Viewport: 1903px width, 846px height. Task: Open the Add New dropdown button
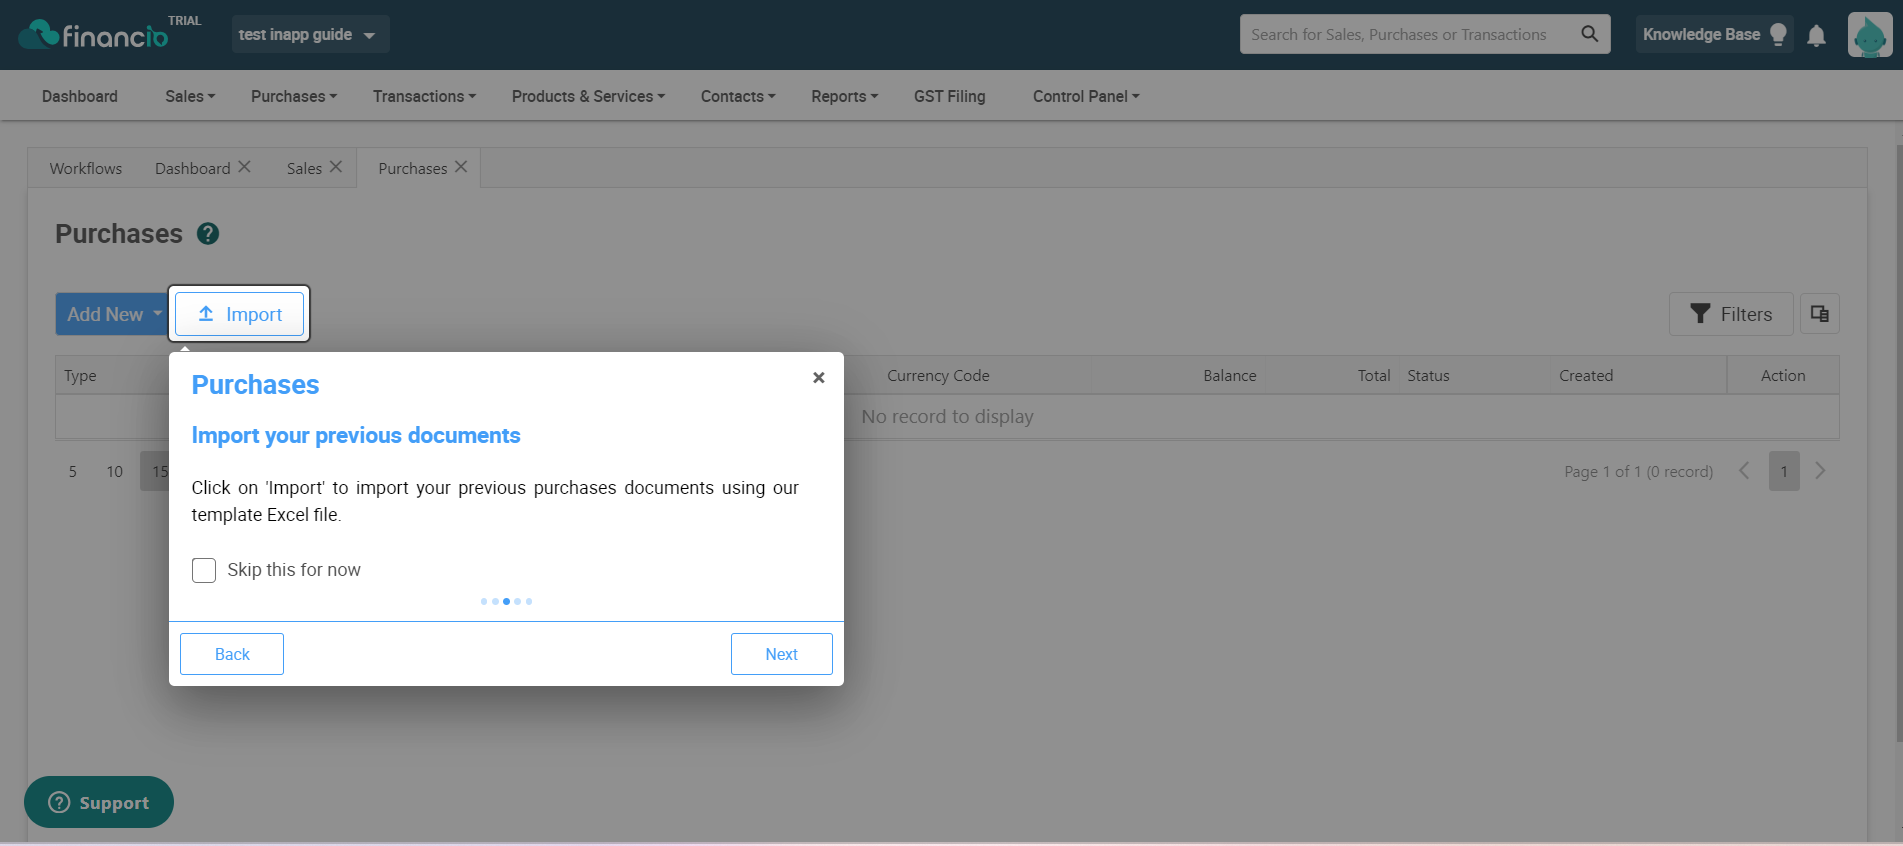pyautogui.click(x=112, y=314)
